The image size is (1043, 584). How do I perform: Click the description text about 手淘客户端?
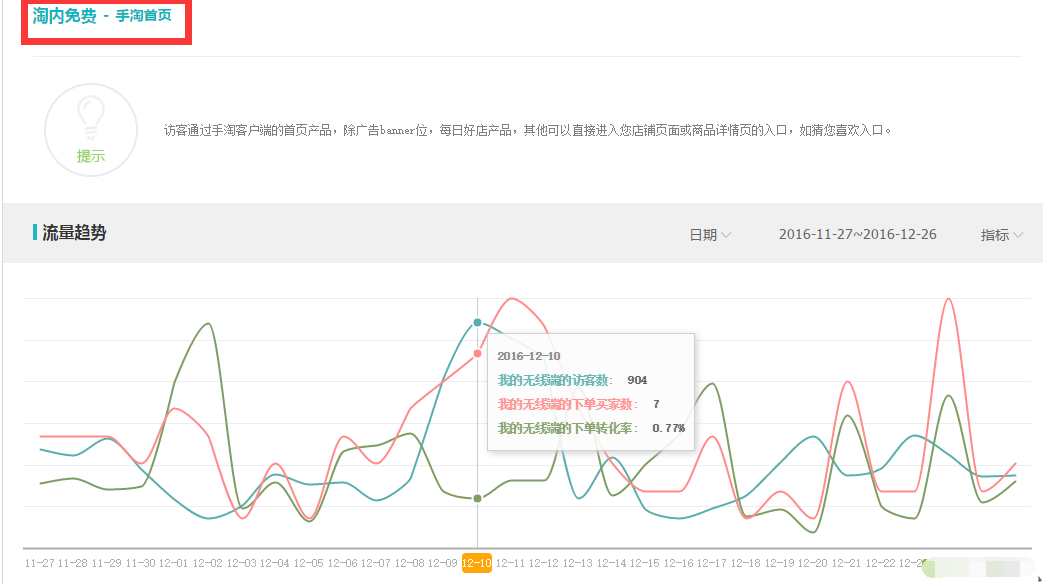[527, 130]
